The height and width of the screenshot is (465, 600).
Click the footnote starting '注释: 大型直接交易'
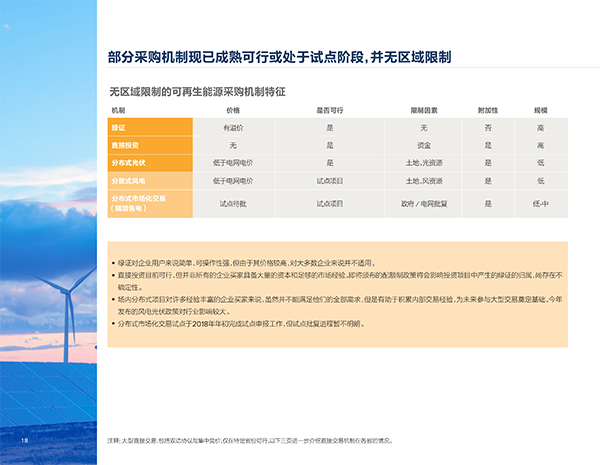[x=250, y=441]
